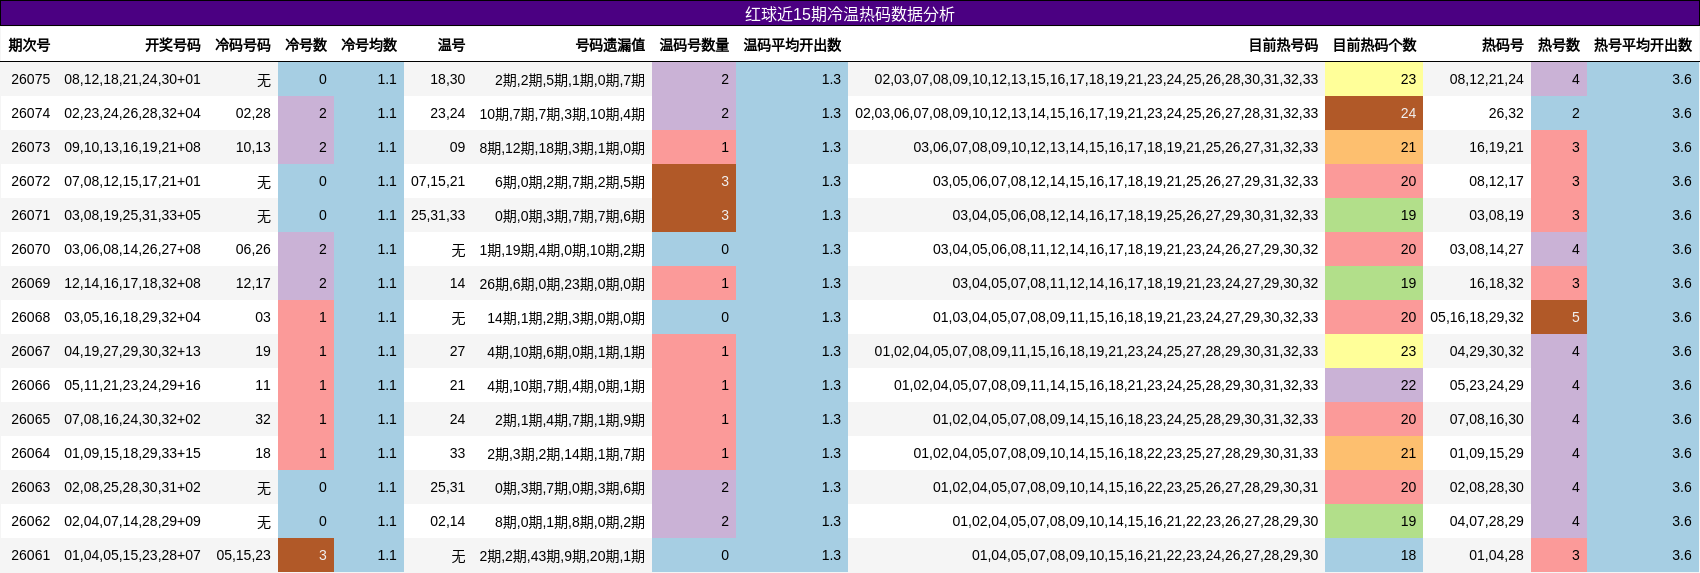Click the 温号 column header
The height and width of the screenshot is (573, 1700).
point(451,45)
